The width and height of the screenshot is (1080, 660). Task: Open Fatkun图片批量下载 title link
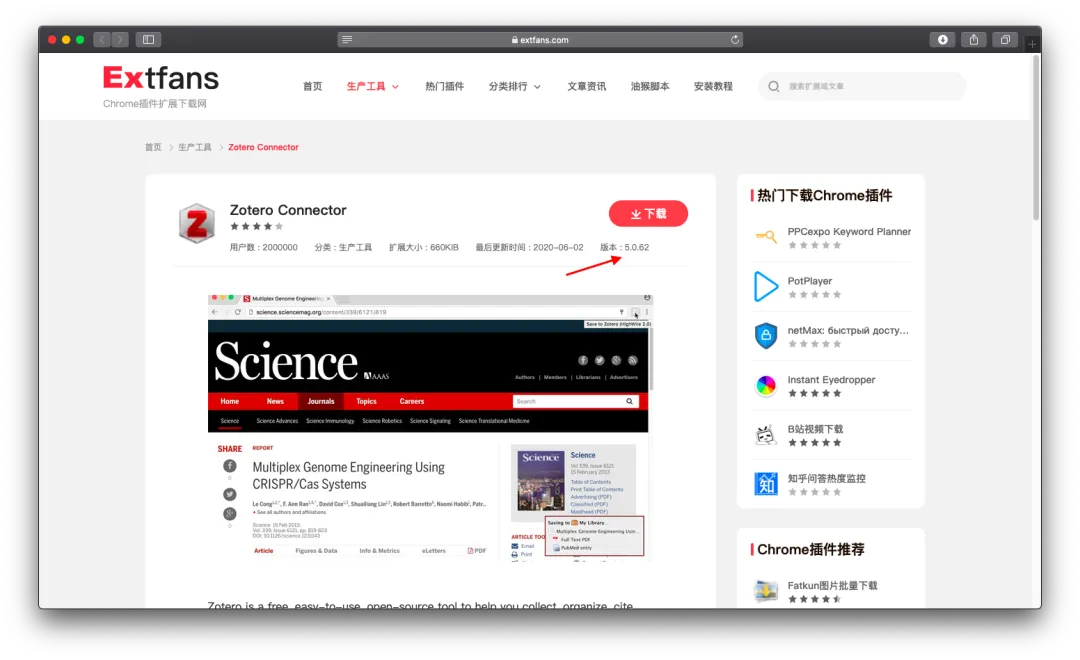[x=833, y=586]
